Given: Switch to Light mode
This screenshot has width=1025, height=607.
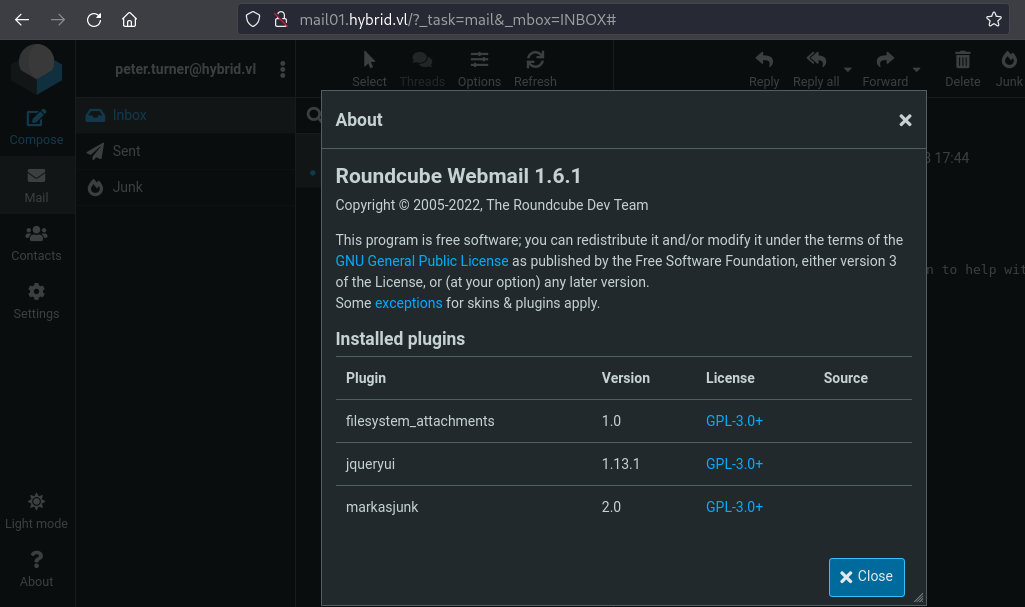Looking at the screenshot, I should (x=37, y=512).
